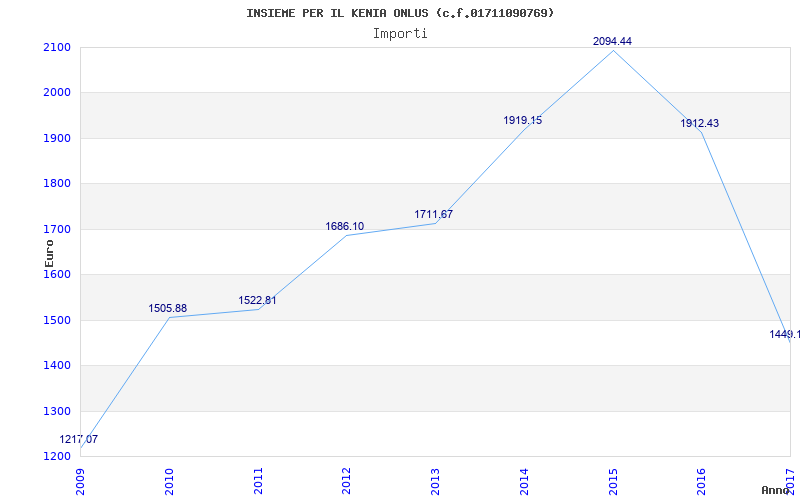This screenshot has height=500, width=800.
Task: Click the 2010 year label
Action: (x=169, y=481)
